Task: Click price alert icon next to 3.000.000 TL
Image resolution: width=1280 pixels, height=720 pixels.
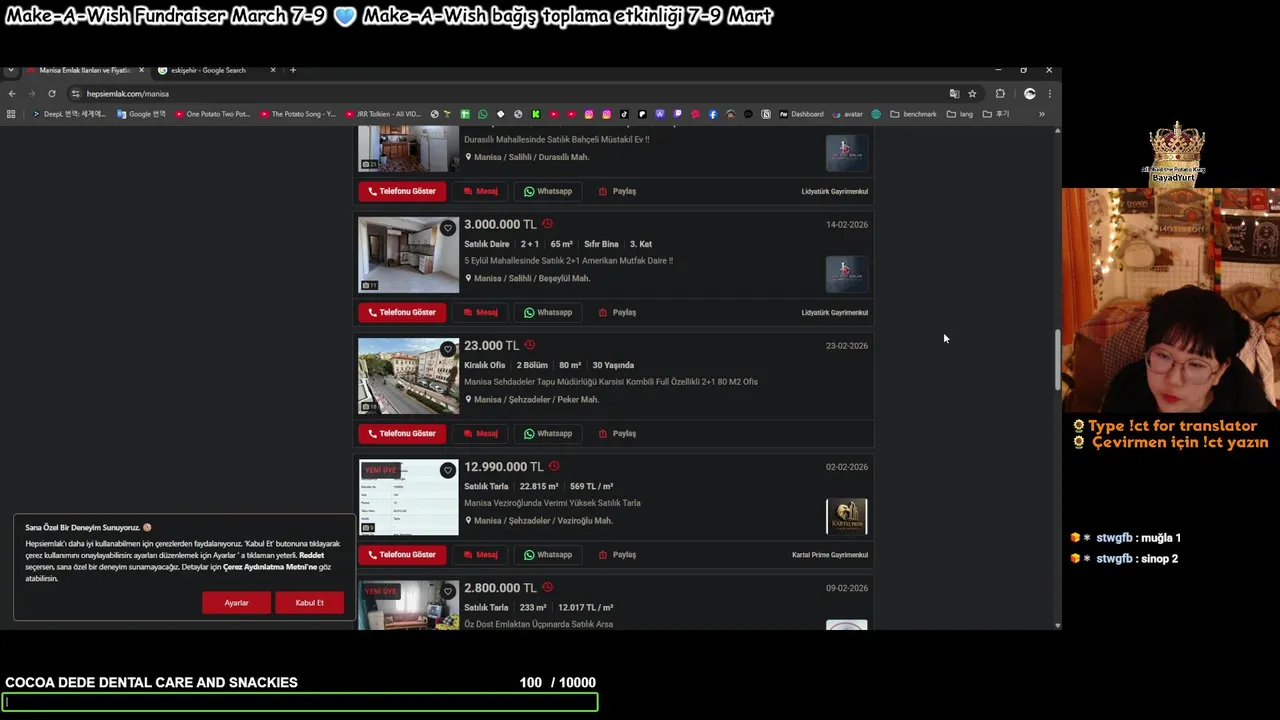Action: [x=547, y=224]
